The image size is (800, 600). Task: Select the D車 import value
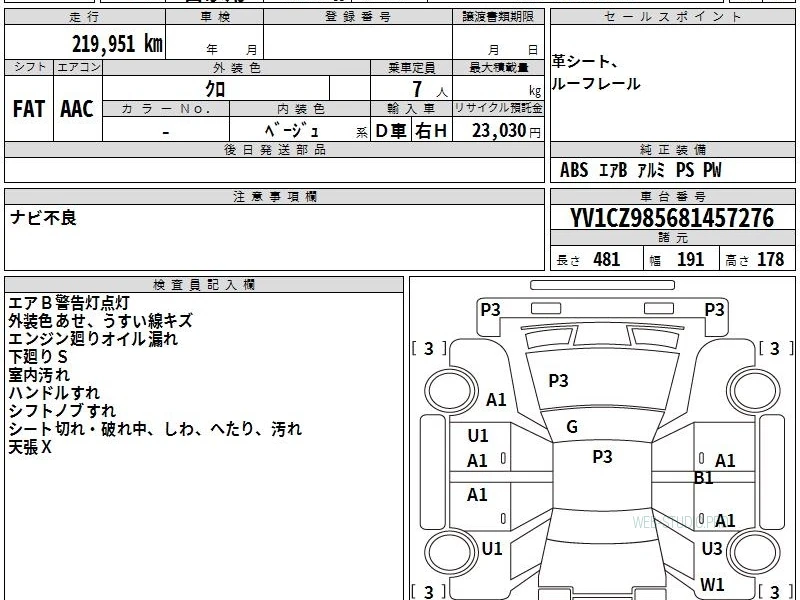[x=391, y=131]
